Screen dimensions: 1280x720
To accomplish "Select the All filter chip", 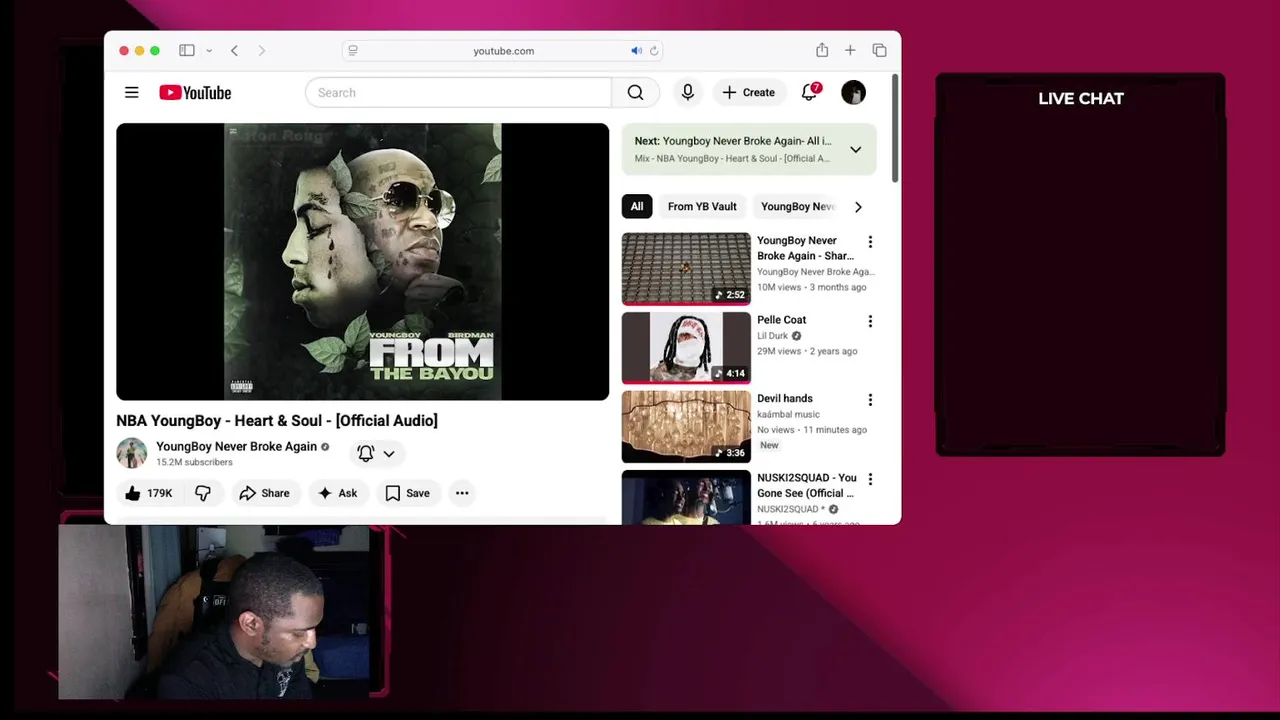I will (x=637, y=206).
